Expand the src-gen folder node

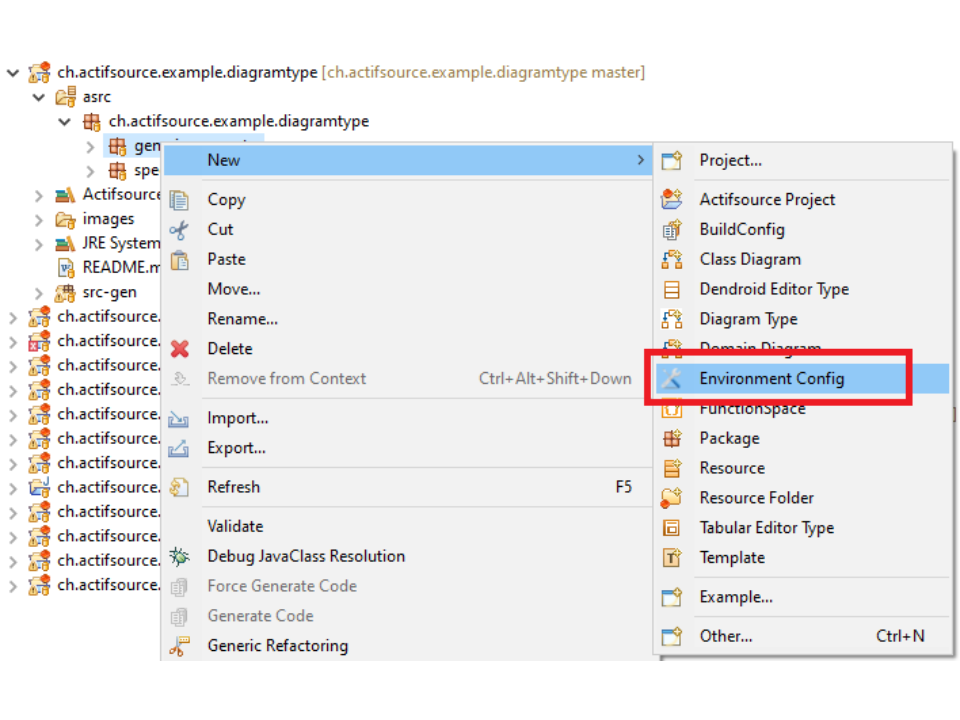tap(39, 293)
